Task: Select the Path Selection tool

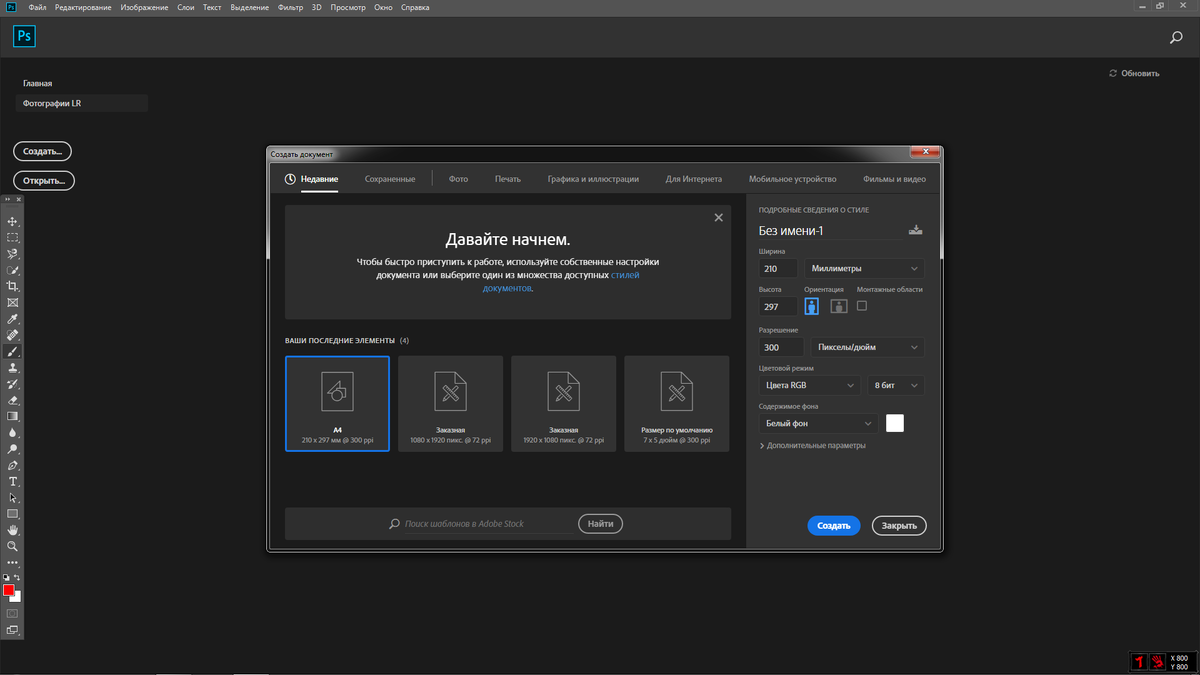Action: pyautogui.click(x=13, y=498)
